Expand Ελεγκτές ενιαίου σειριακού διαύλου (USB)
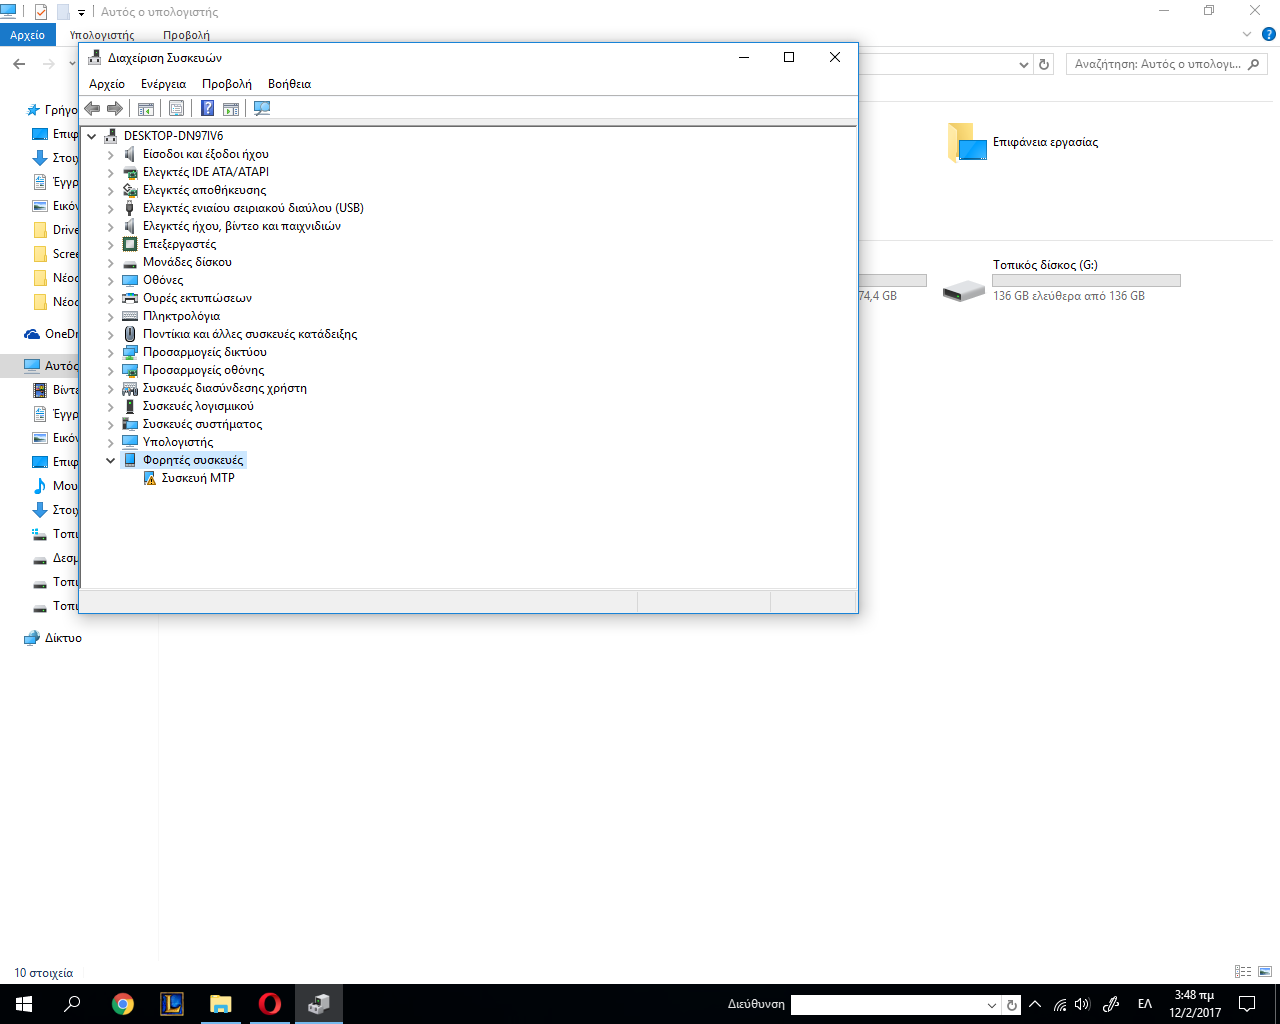The image size is (1280, 1024). click(111, 209)
